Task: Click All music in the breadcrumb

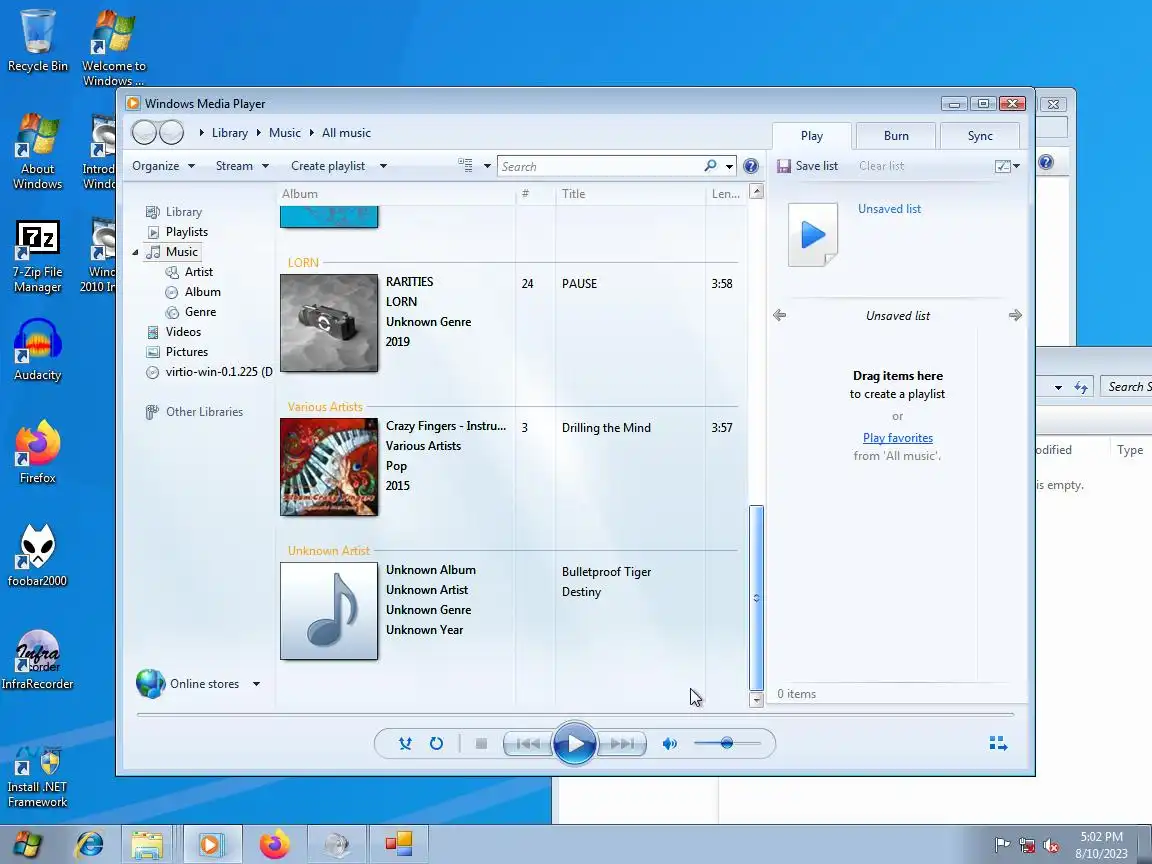Action: pos(346,133)
